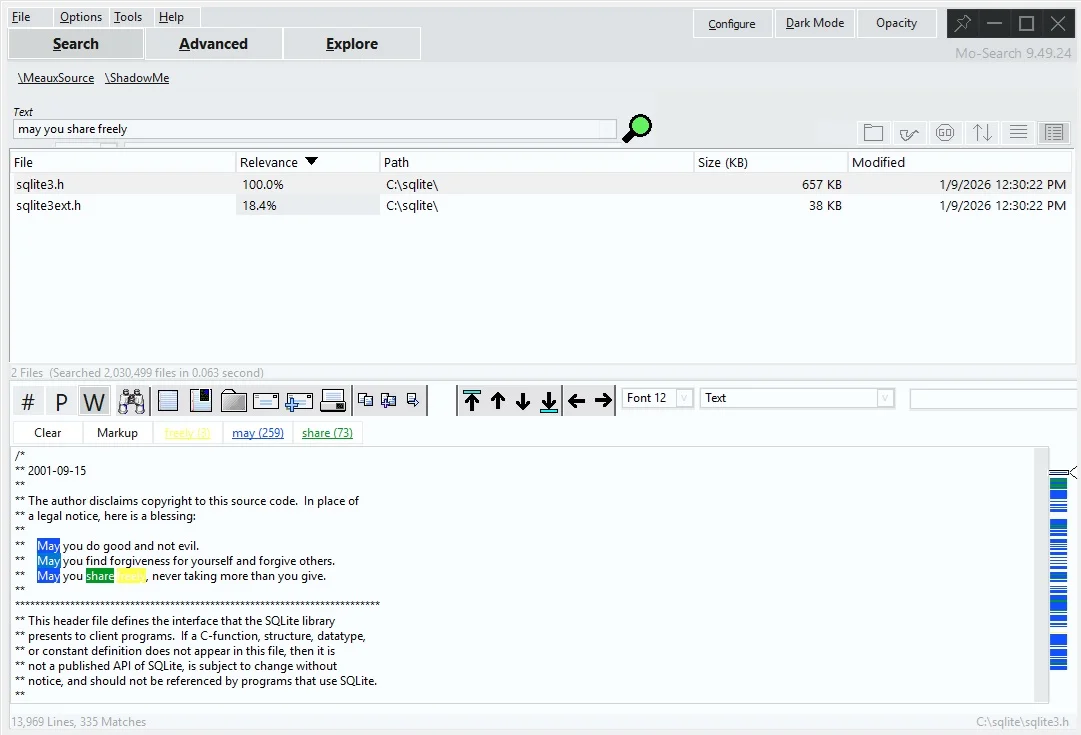The image size is (1081, 735).
Task: Click the up/down sort arrows icon
Action: coord(981,132)
